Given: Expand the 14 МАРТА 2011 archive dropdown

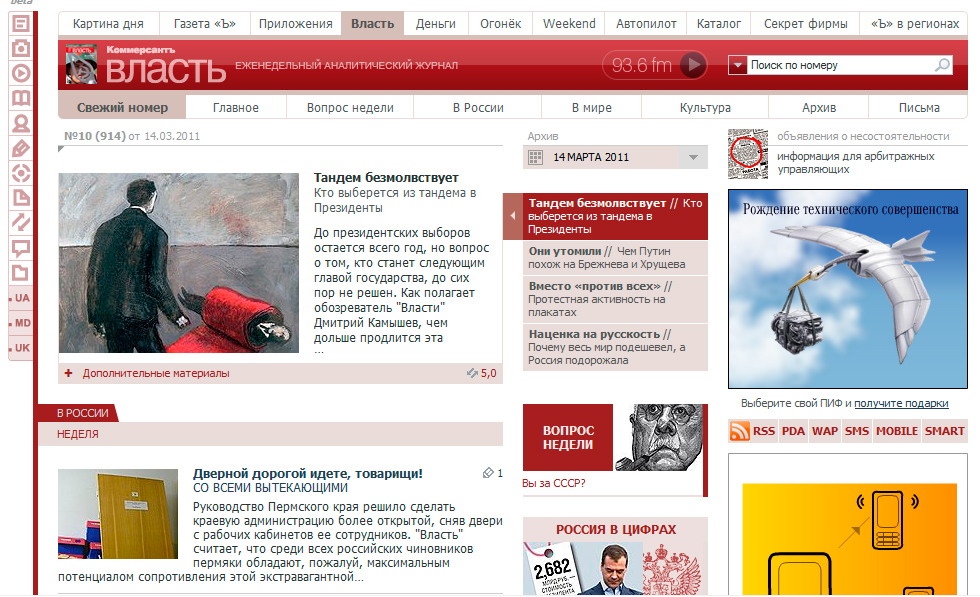Looking at the screenshot, I should 693,158.
